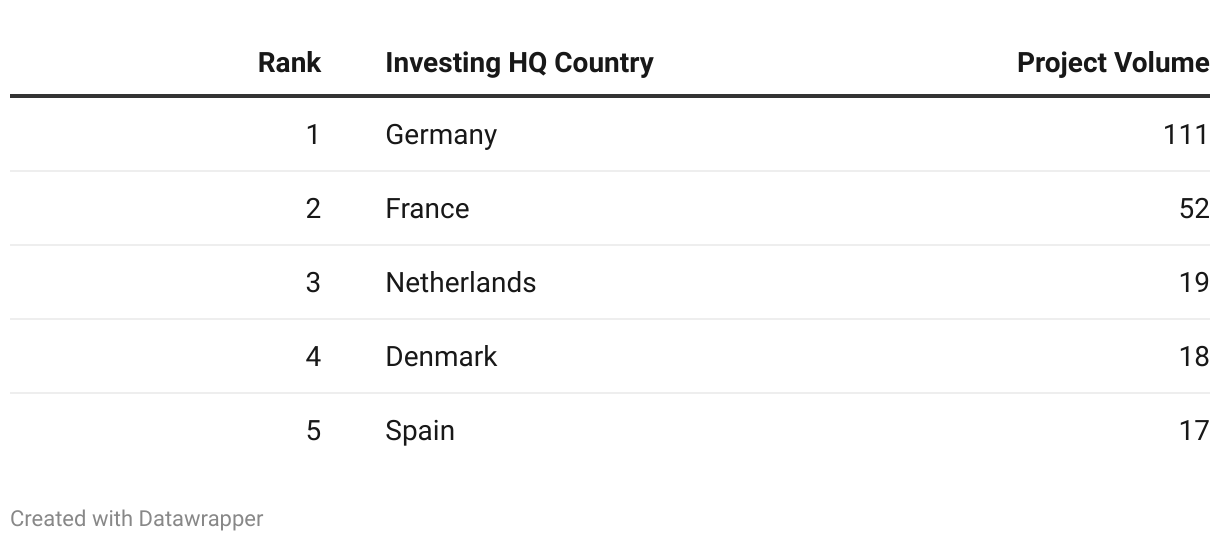Viewport: 1220px width, 542px height.
Task: Click the Netherlands project volume value 19
Action: [x=1194, y=282]
